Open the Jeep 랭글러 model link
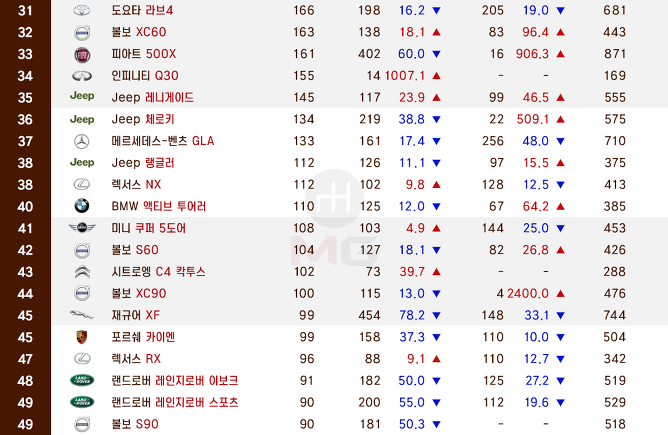 point(143,163)
